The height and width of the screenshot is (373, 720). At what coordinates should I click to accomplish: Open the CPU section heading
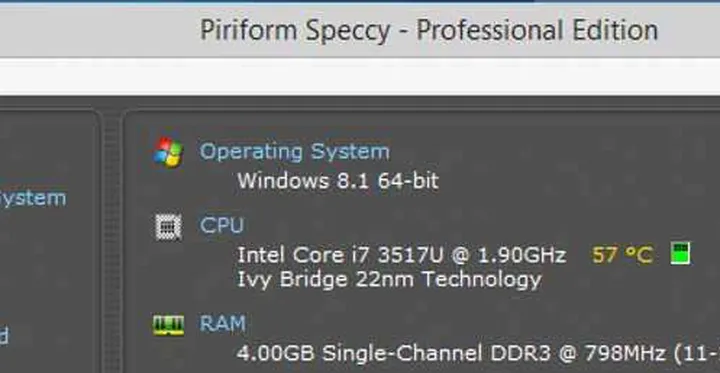222,226
